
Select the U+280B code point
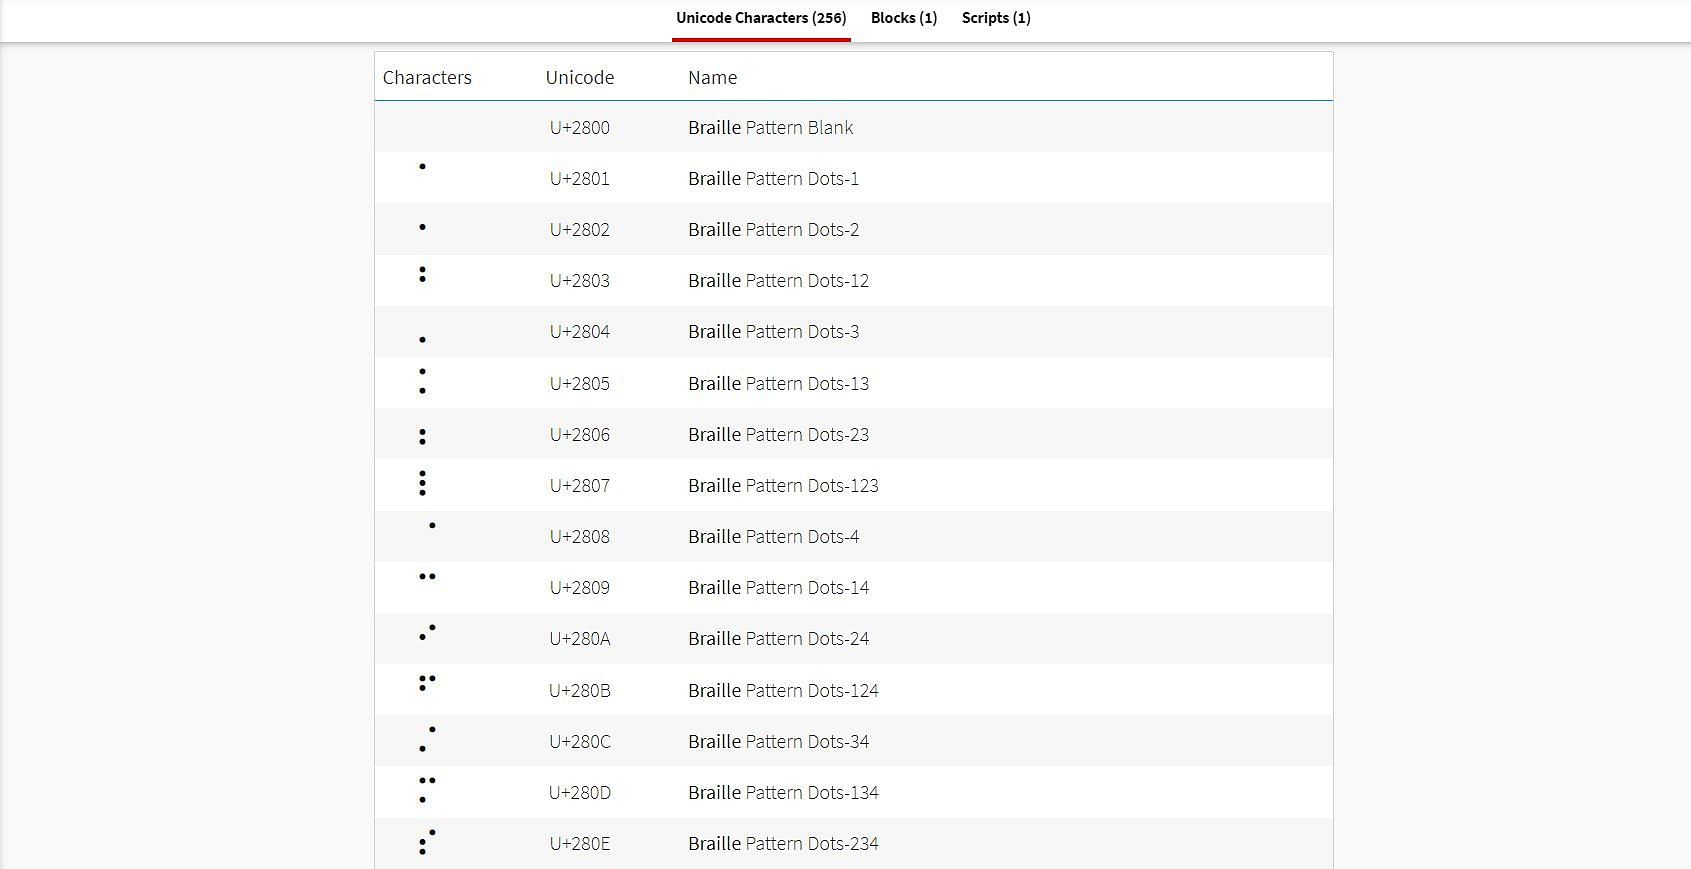pyautogui.click(x=580, y=690)
